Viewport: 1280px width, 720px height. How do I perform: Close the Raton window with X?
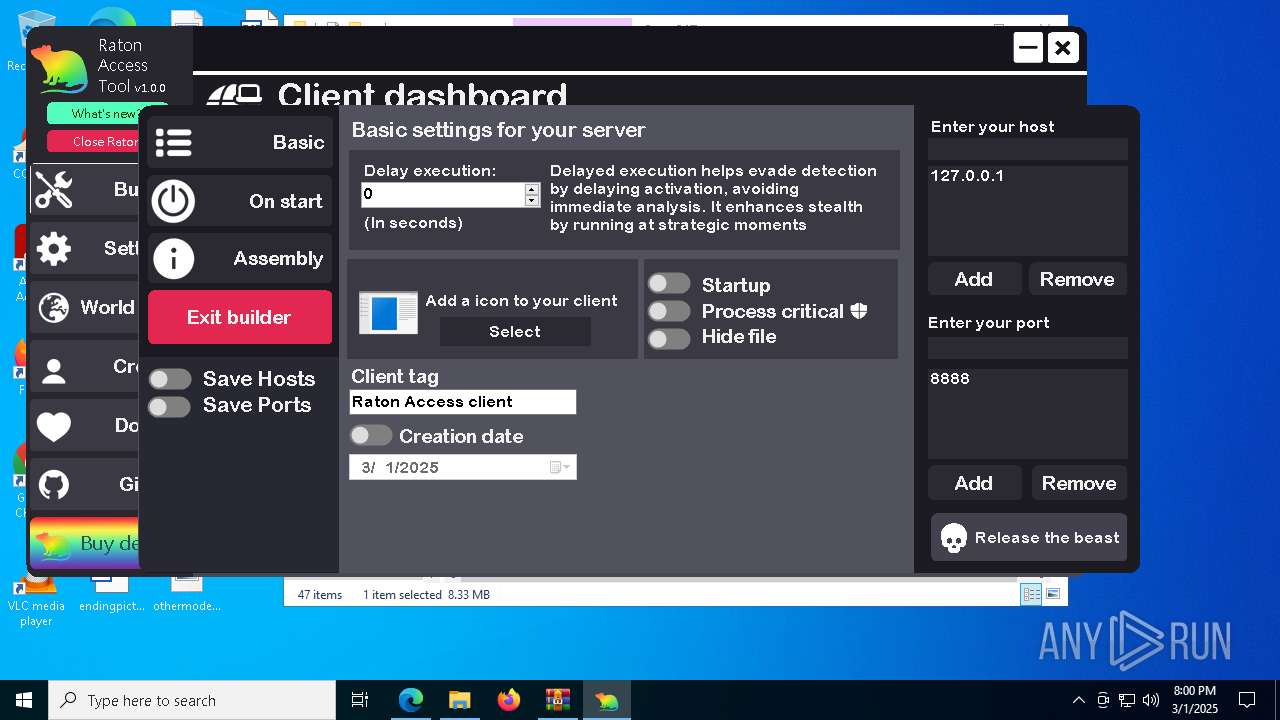(1063, 47)
